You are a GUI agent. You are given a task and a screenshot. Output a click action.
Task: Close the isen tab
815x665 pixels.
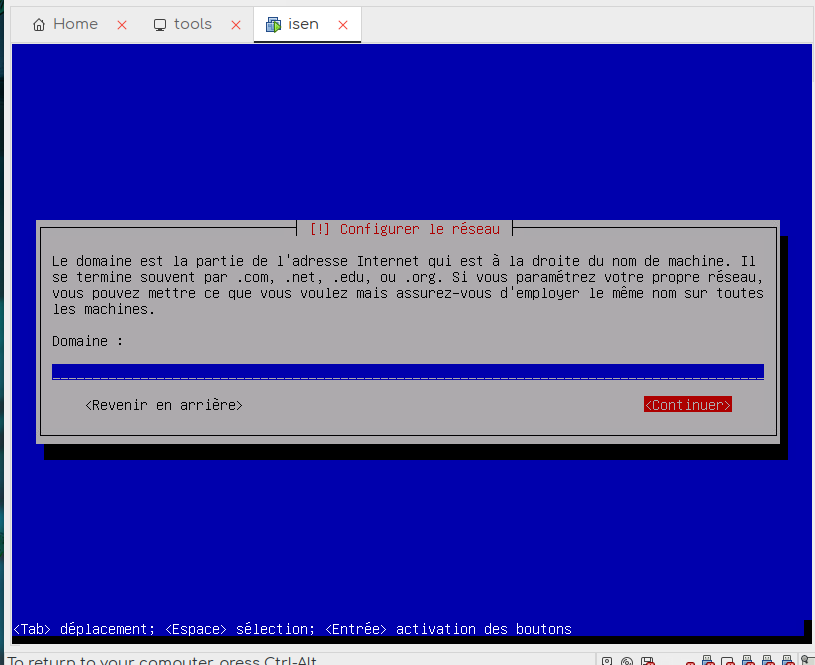point(343,25)
